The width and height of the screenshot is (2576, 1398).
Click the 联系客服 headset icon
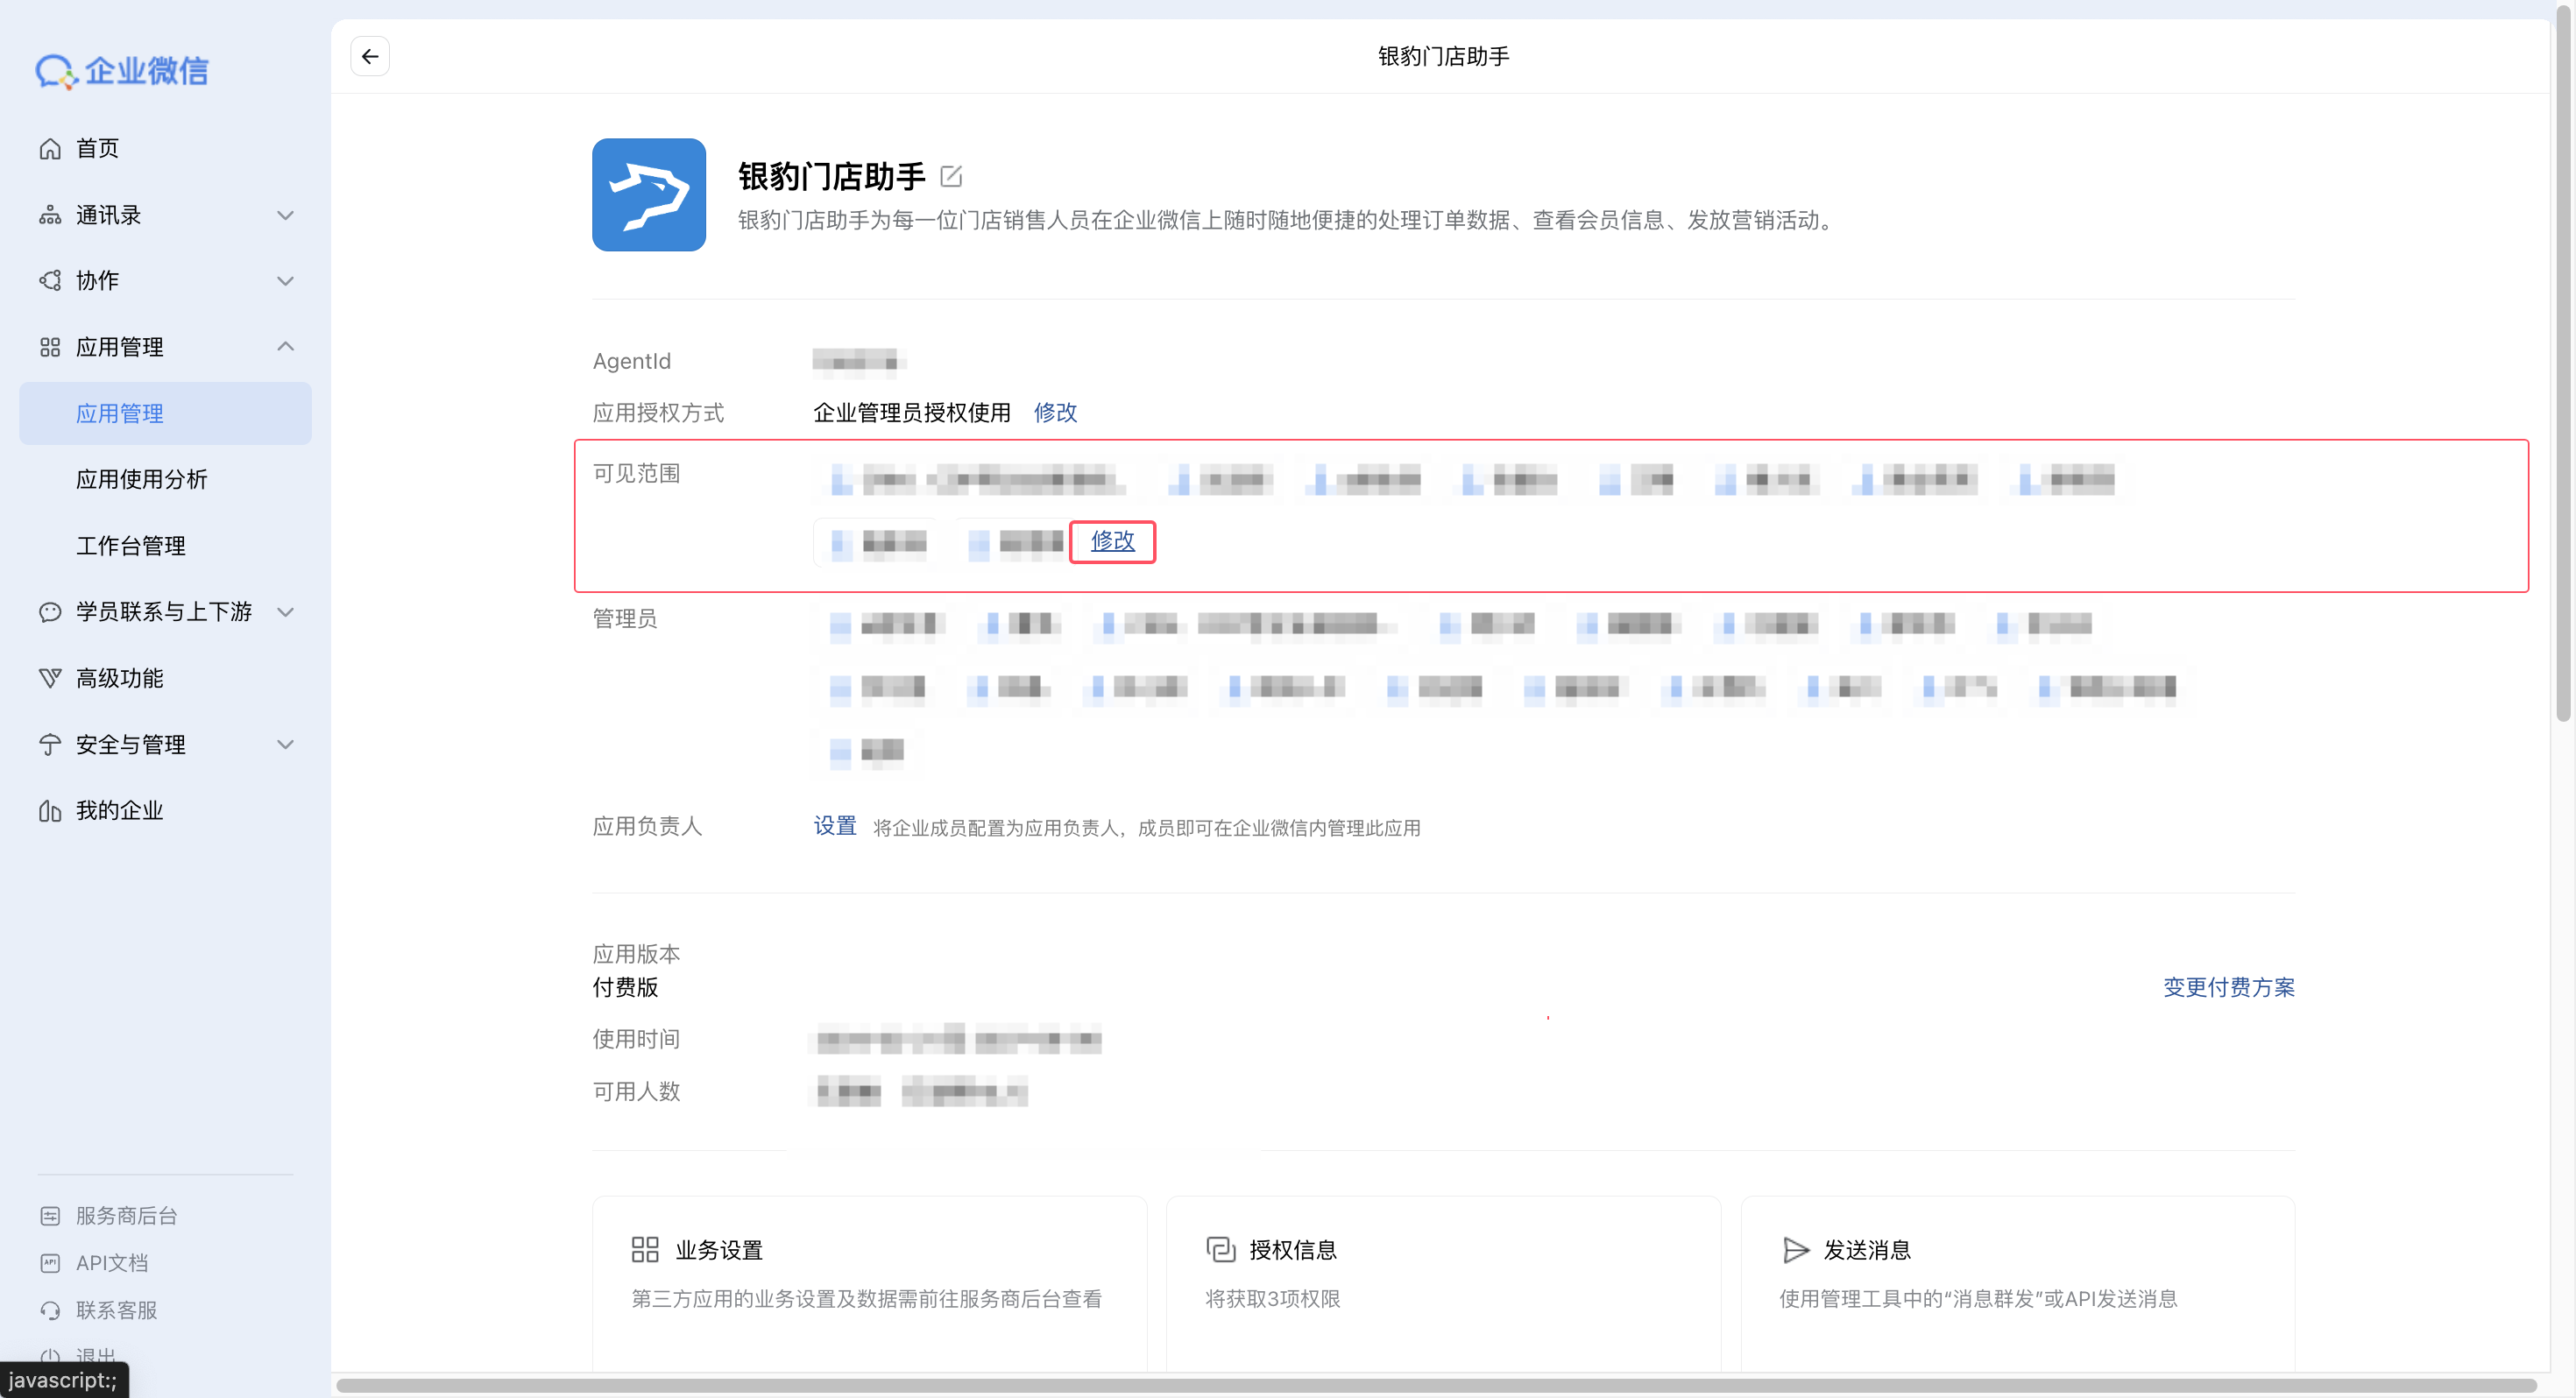(x=50, y=1310)
